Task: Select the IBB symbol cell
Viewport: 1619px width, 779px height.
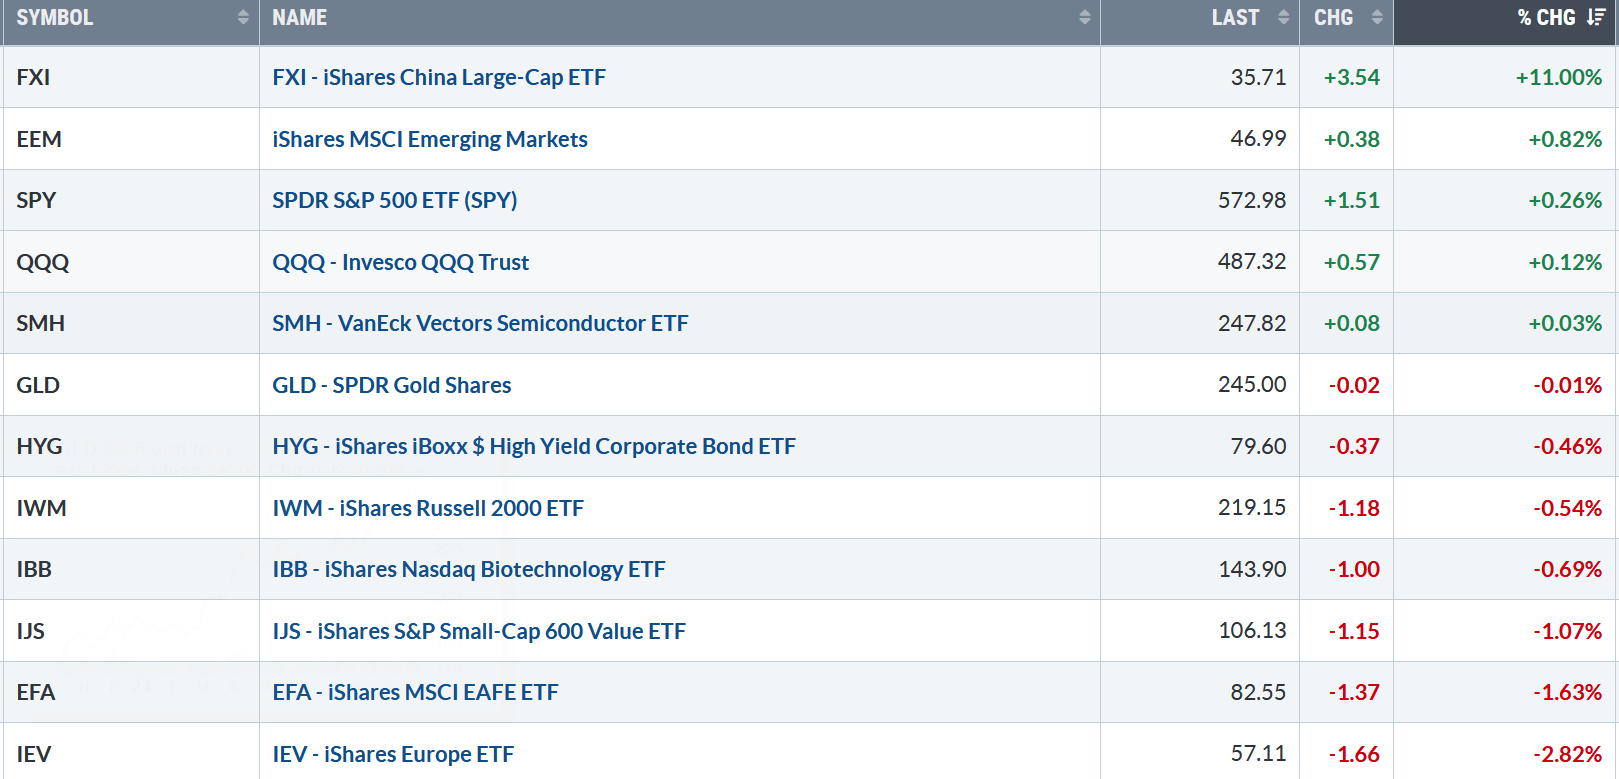Action: (131, 569)
